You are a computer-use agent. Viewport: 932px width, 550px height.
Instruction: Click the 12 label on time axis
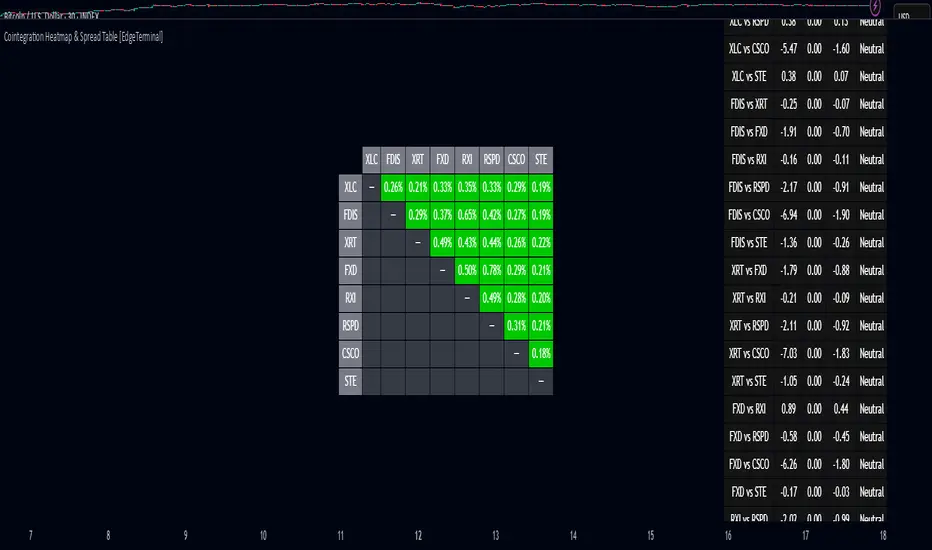pyautogui.click(x=418, y=536)
